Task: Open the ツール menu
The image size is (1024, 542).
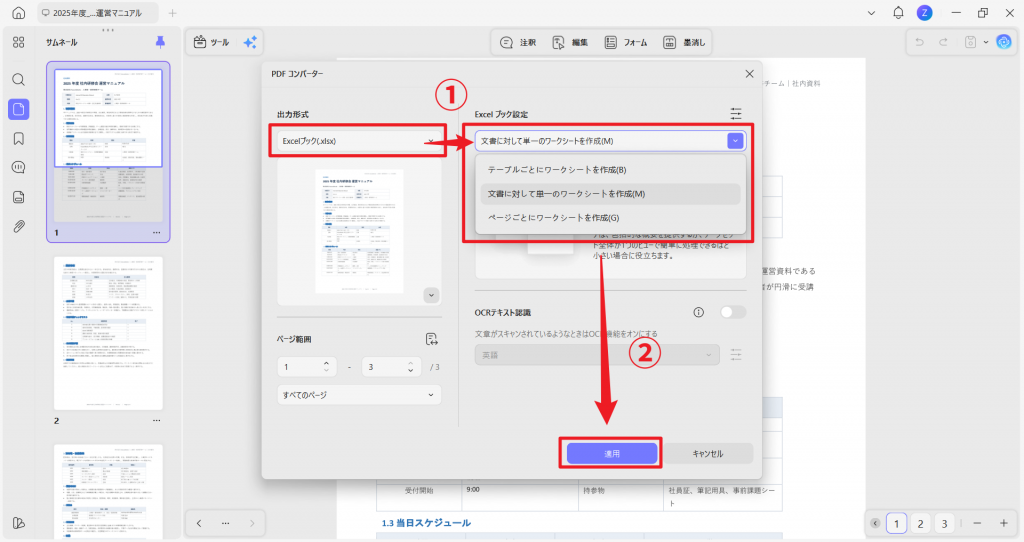Action: pos(212,42)
